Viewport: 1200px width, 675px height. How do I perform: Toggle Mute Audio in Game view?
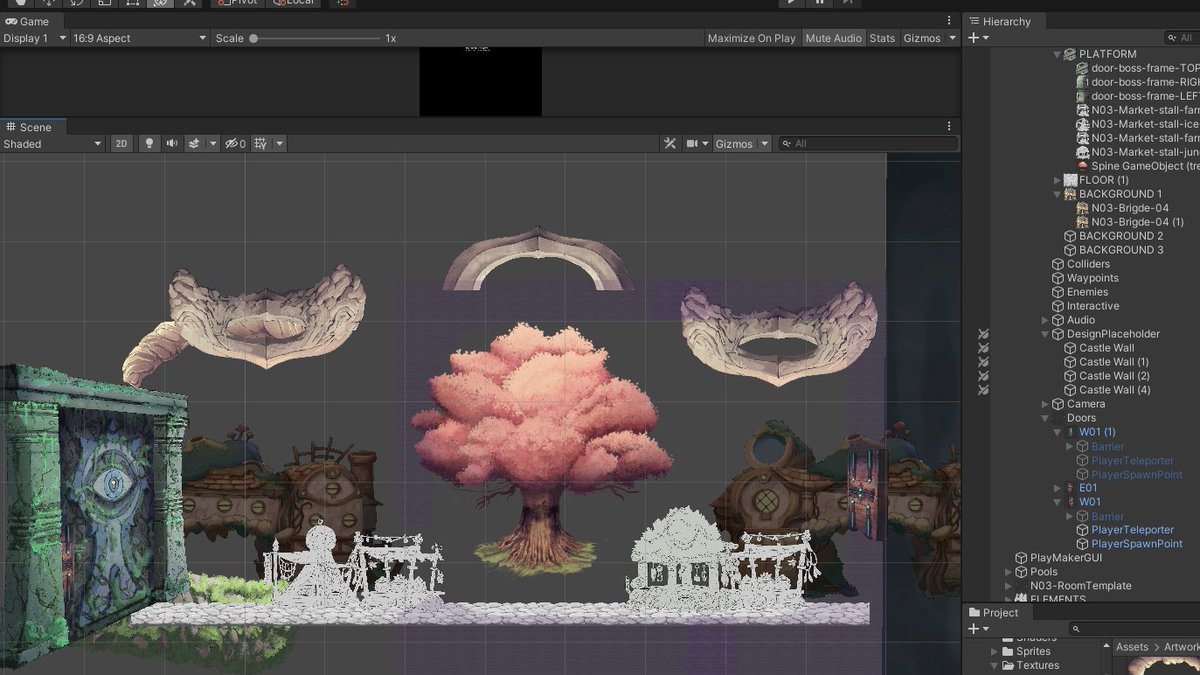[833, 38]
